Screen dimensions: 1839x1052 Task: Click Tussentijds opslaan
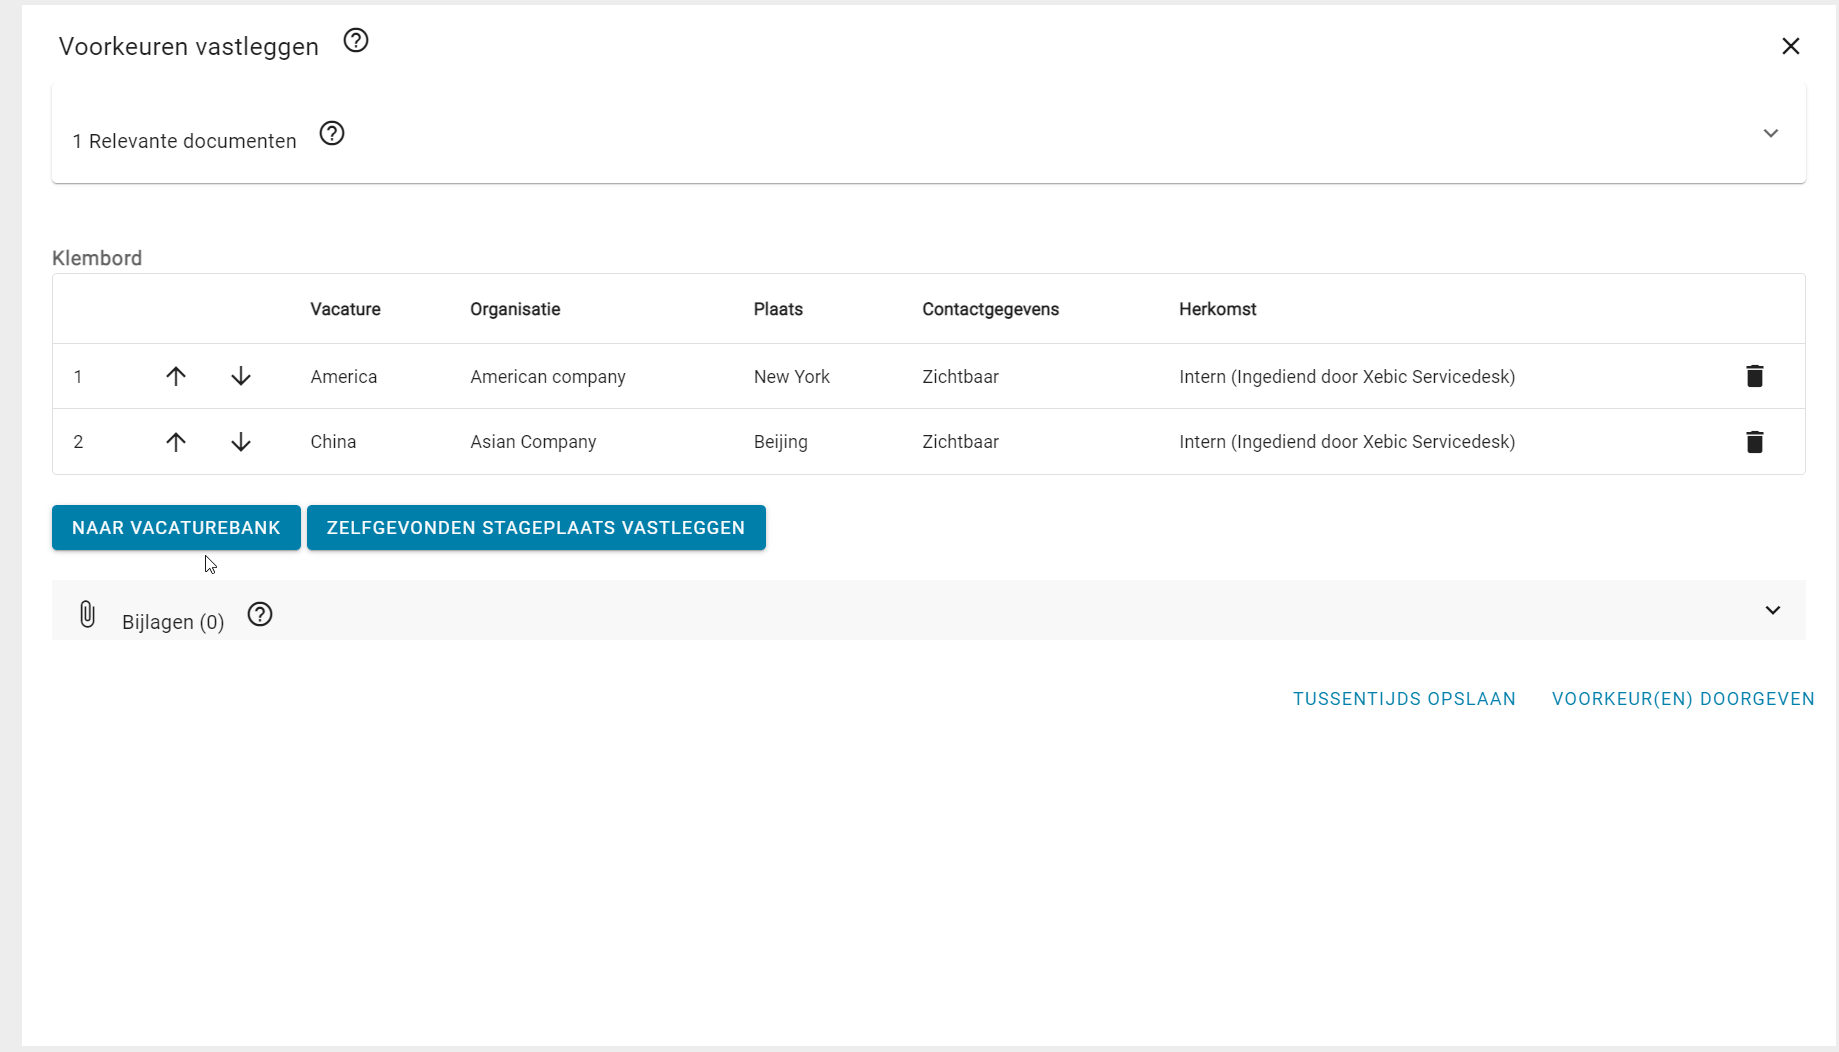pyautogui.click(x=1404, y=699)
